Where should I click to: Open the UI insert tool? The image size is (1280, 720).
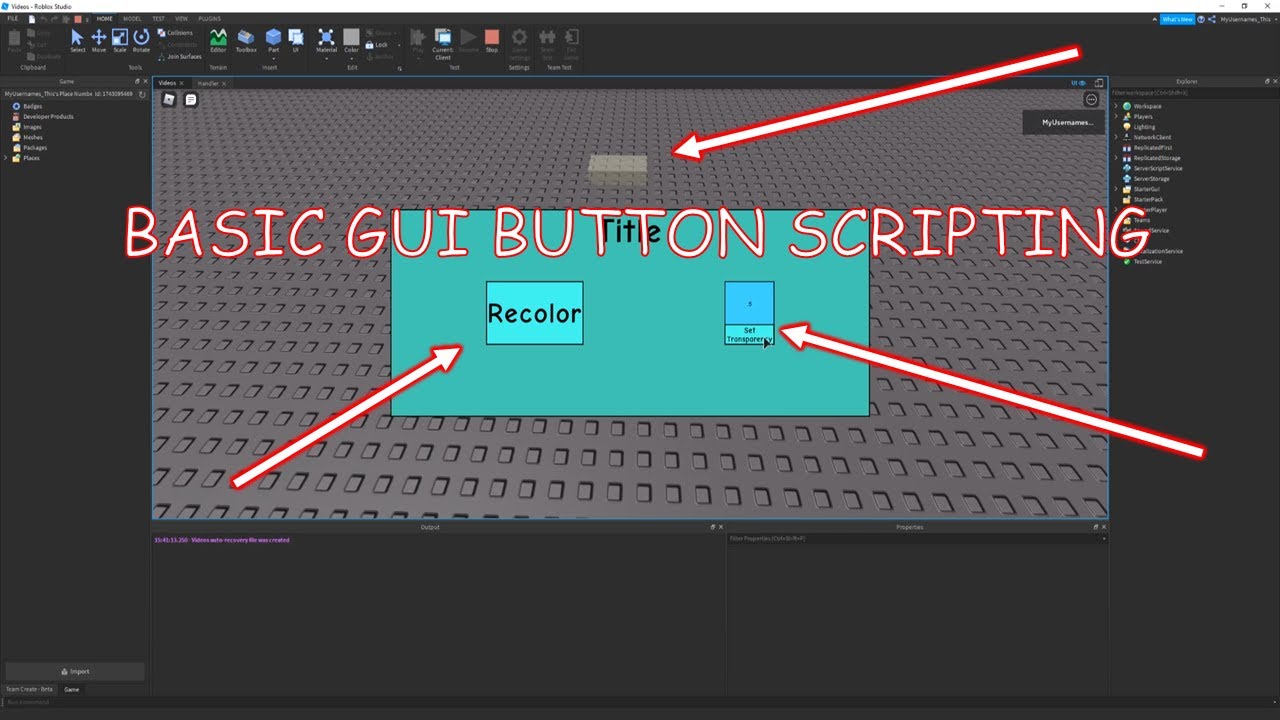296,40
